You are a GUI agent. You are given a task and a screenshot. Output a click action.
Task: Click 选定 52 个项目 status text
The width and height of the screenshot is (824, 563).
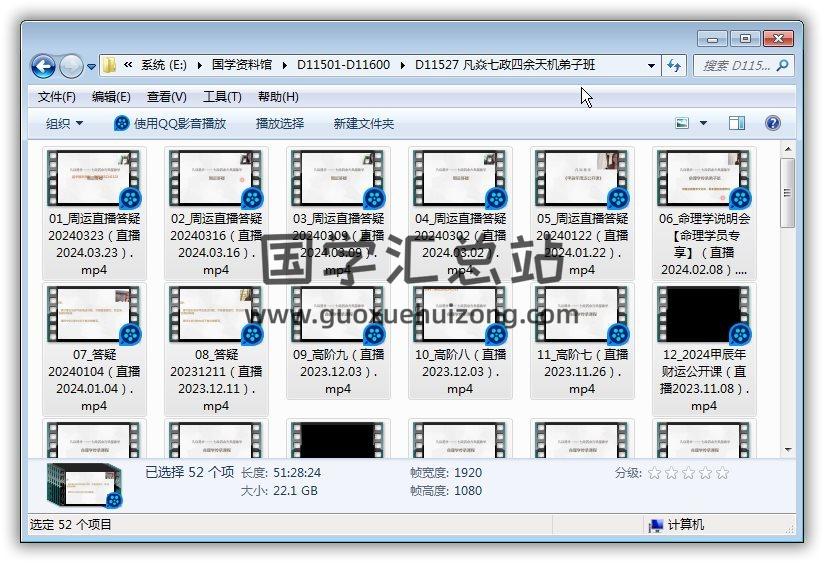point(70,525)
